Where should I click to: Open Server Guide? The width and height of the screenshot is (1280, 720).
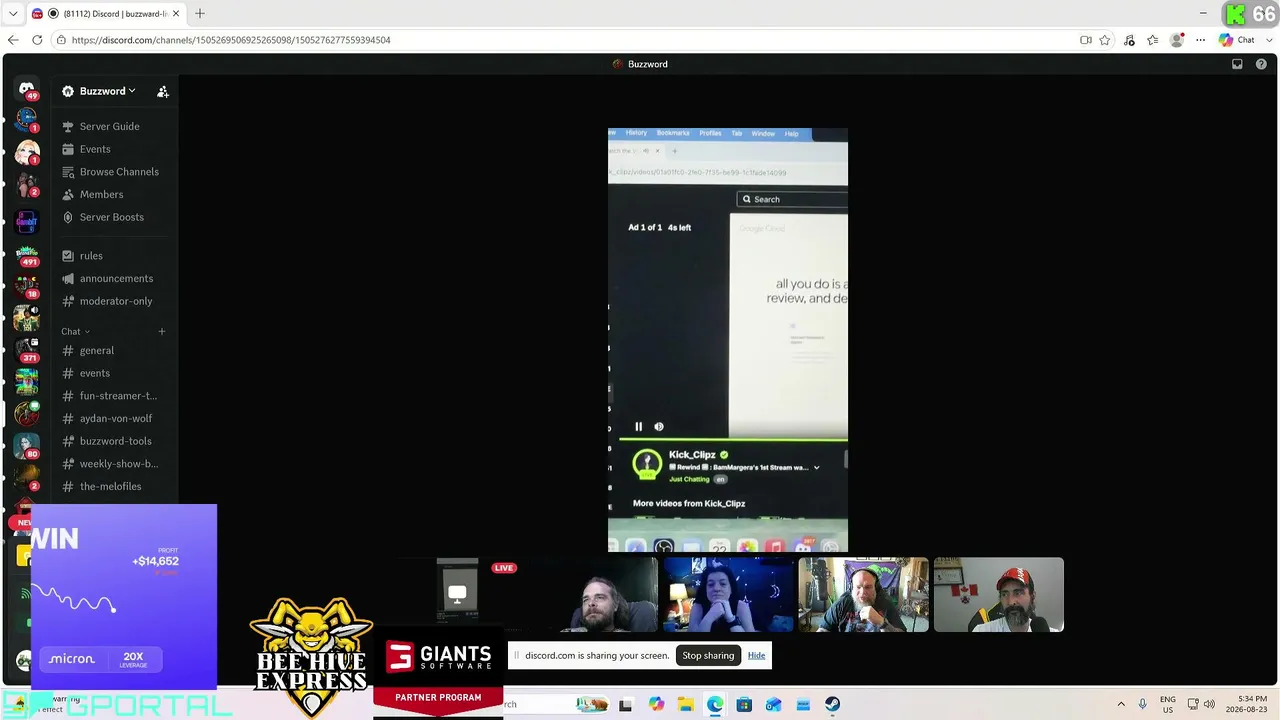click(110, 127)
